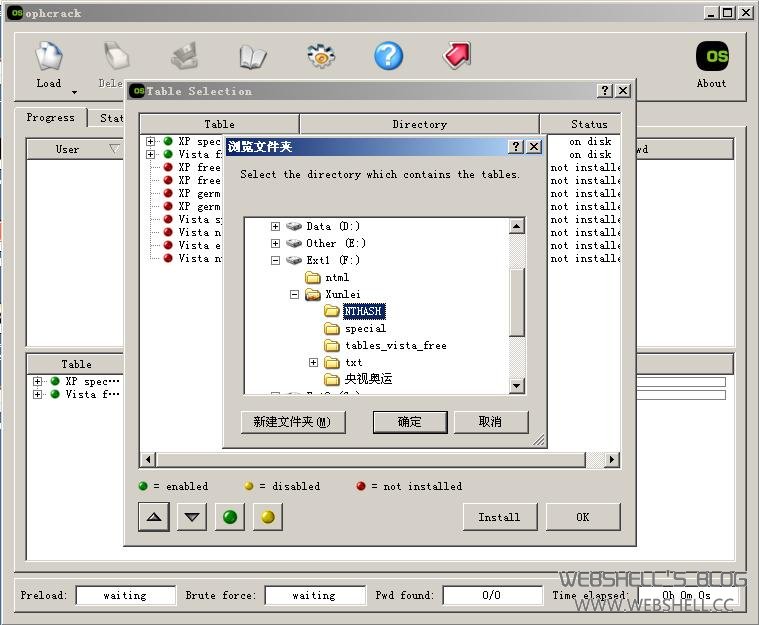Viewport: 759px width, 625px height.
Task: Expand the Other (E:) drive
Action: tap(275, 243)
